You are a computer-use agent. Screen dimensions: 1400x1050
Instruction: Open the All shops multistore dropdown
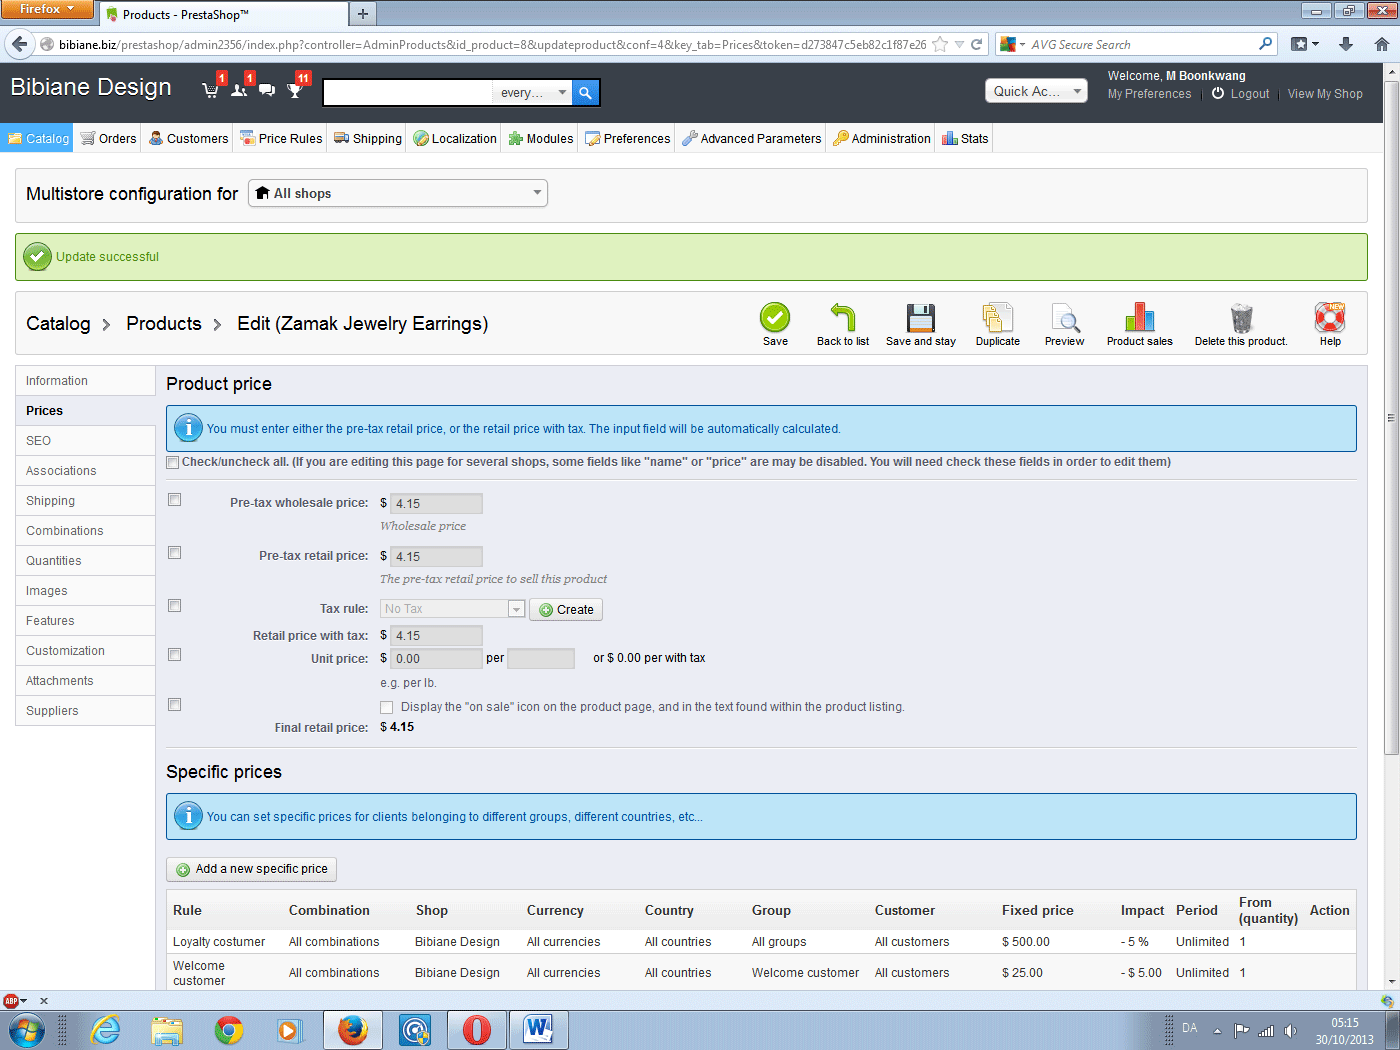(398, 193)
